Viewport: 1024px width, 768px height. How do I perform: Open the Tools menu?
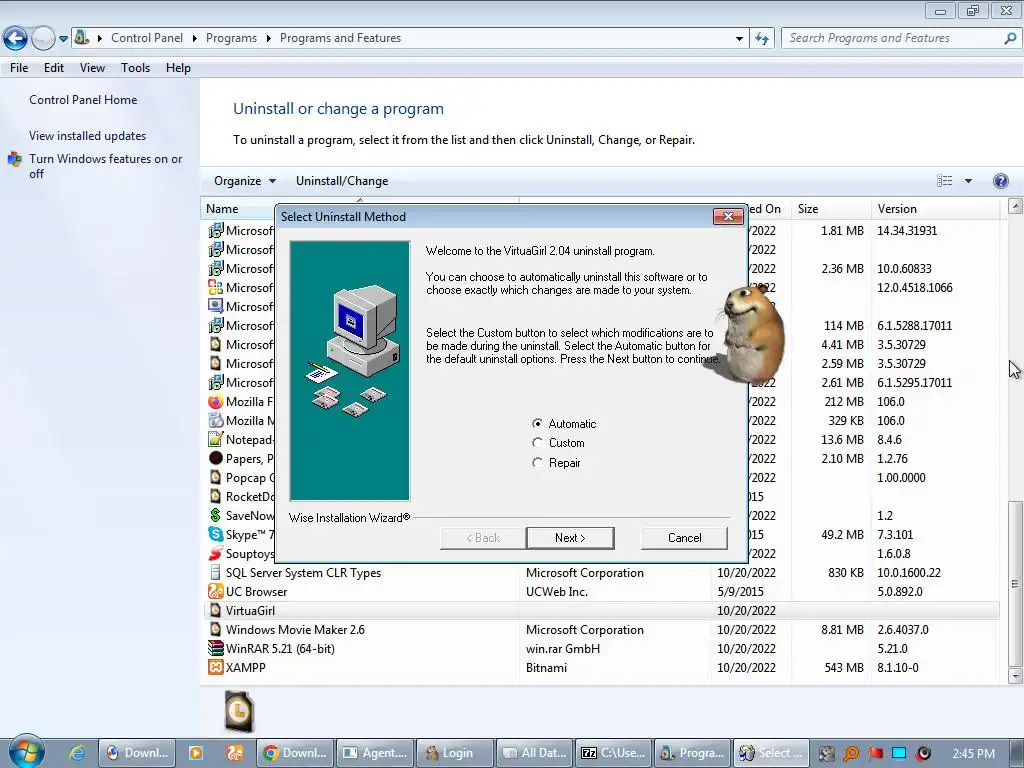tap(135, 68)
